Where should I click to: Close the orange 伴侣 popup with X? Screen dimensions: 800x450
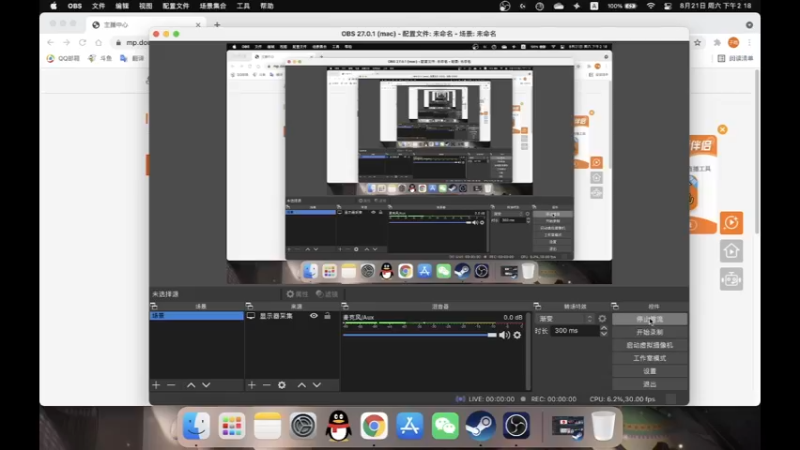(x=722, y=130)
